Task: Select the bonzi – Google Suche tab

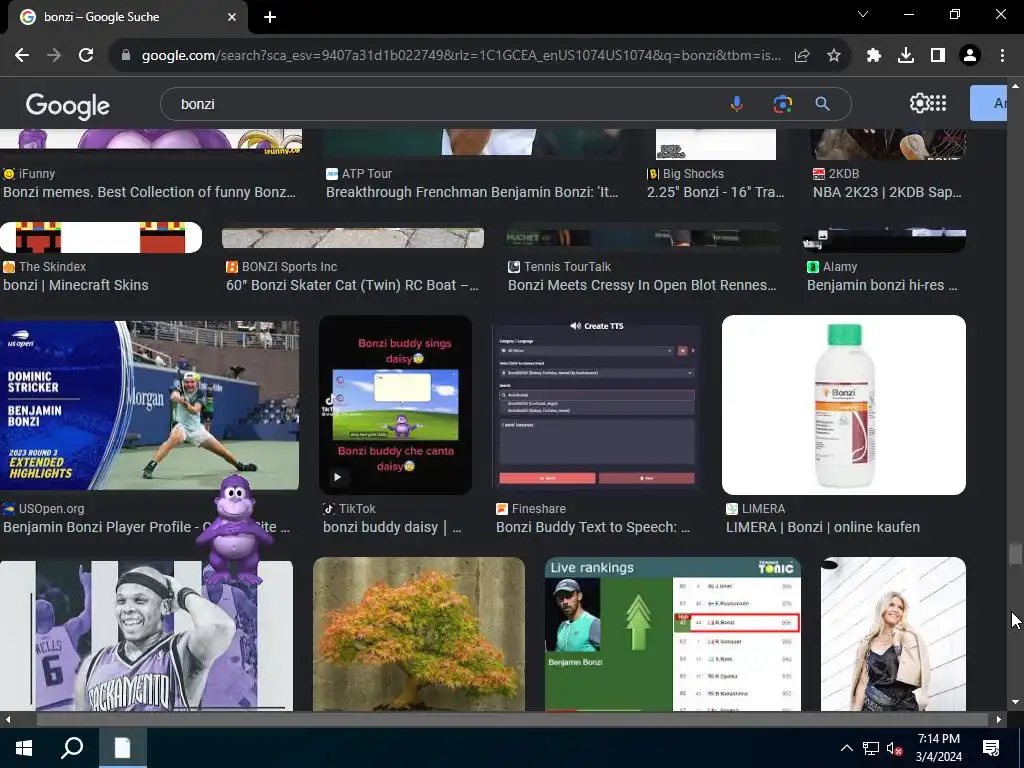Action: coord(128,17)
